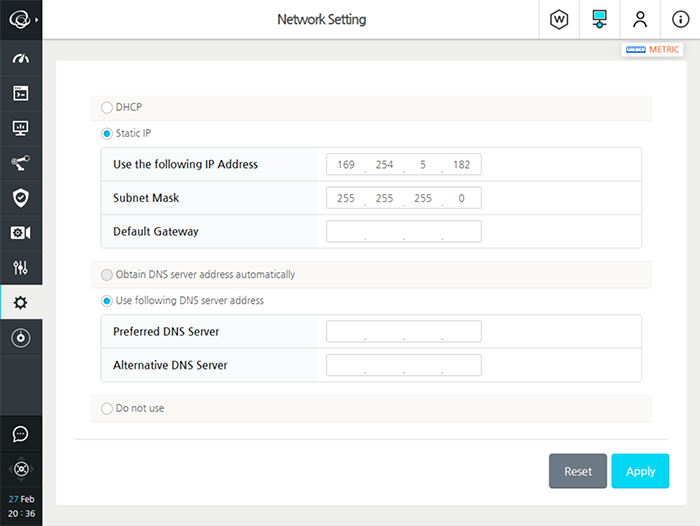The image size is (700, 526).
Task: Open the home logo menu icon
Action: (20, 20)
